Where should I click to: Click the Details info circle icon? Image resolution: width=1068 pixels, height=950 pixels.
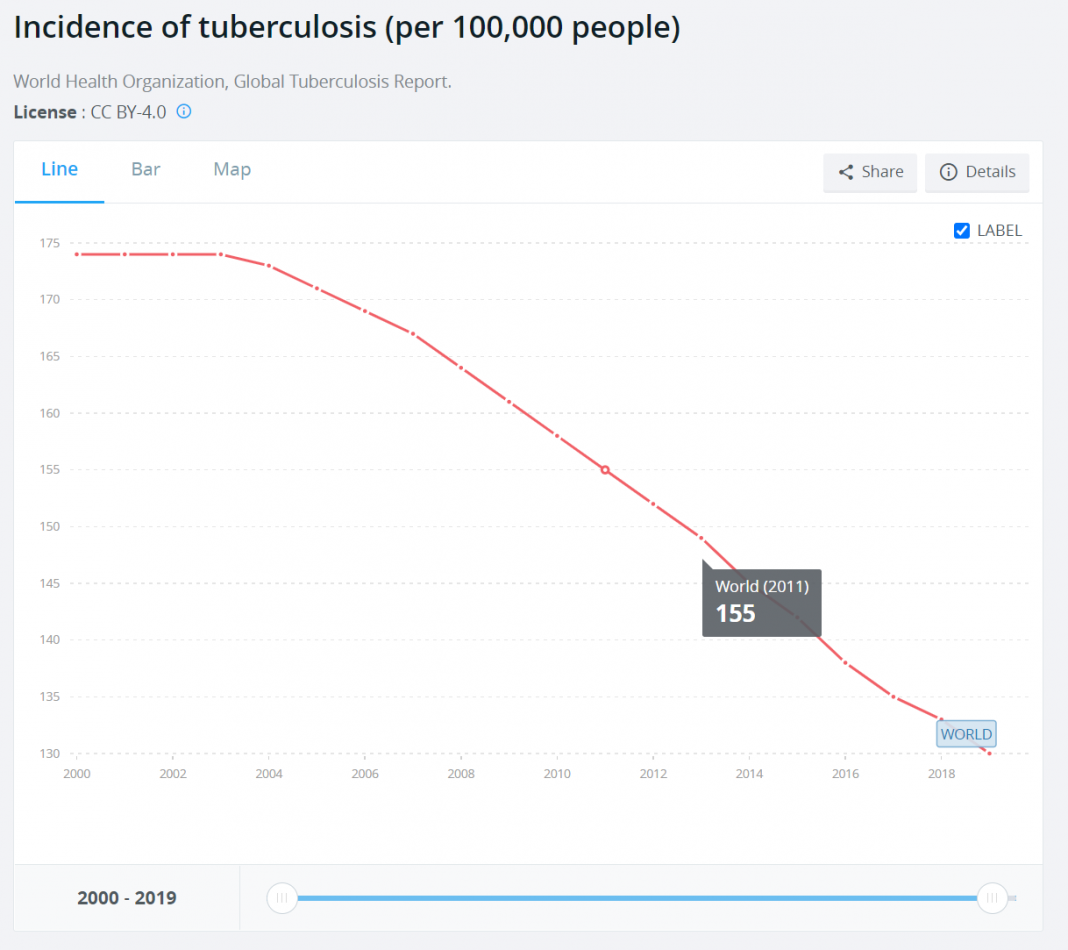(x=948, y=172)
